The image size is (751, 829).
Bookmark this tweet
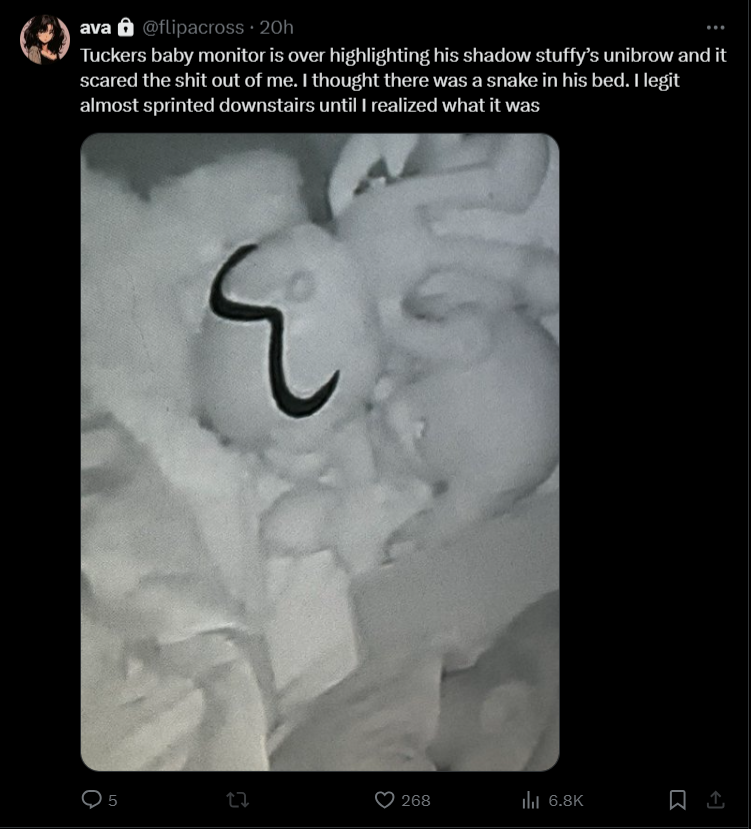click(677, 799)
